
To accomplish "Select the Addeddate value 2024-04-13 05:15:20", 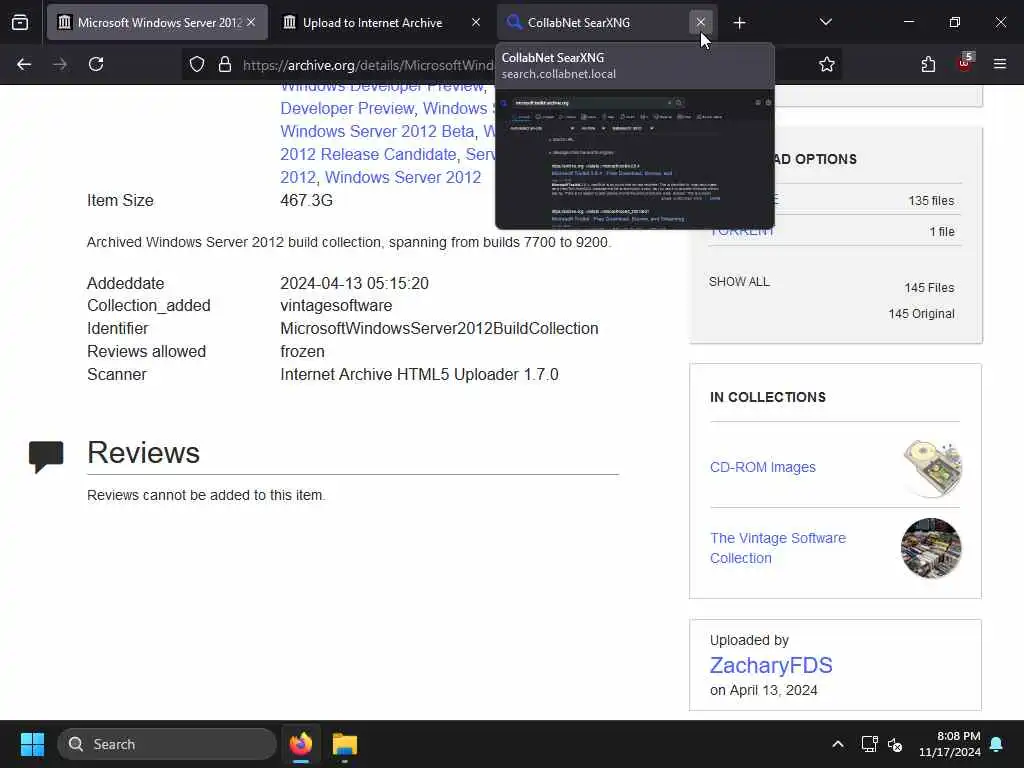I will 355,283.
